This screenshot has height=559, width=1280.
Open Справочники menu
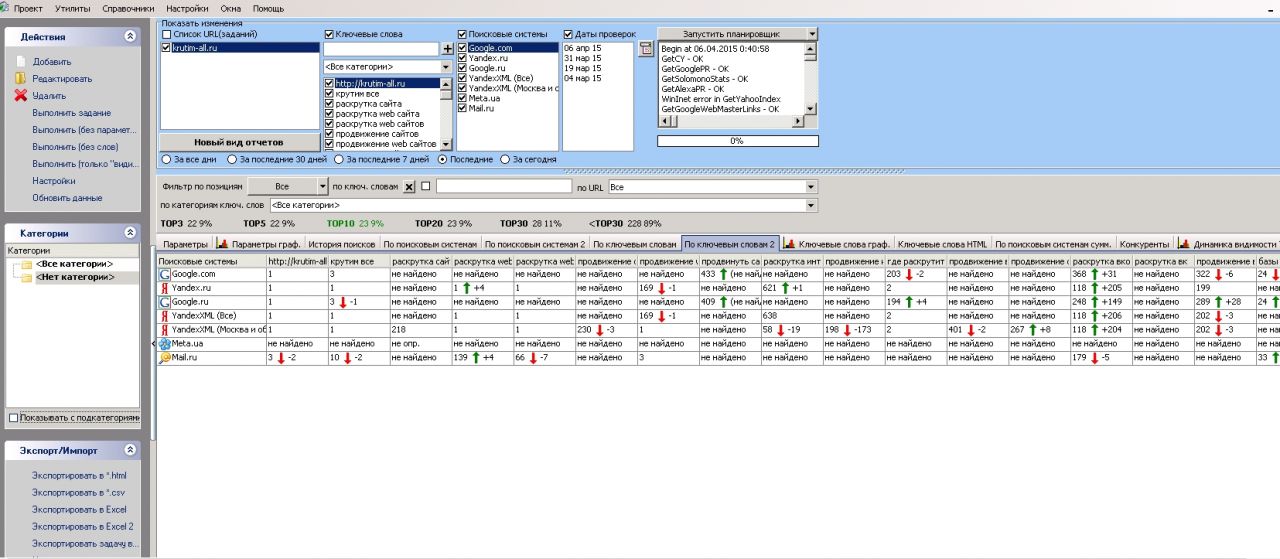click(x=127, y=8)
